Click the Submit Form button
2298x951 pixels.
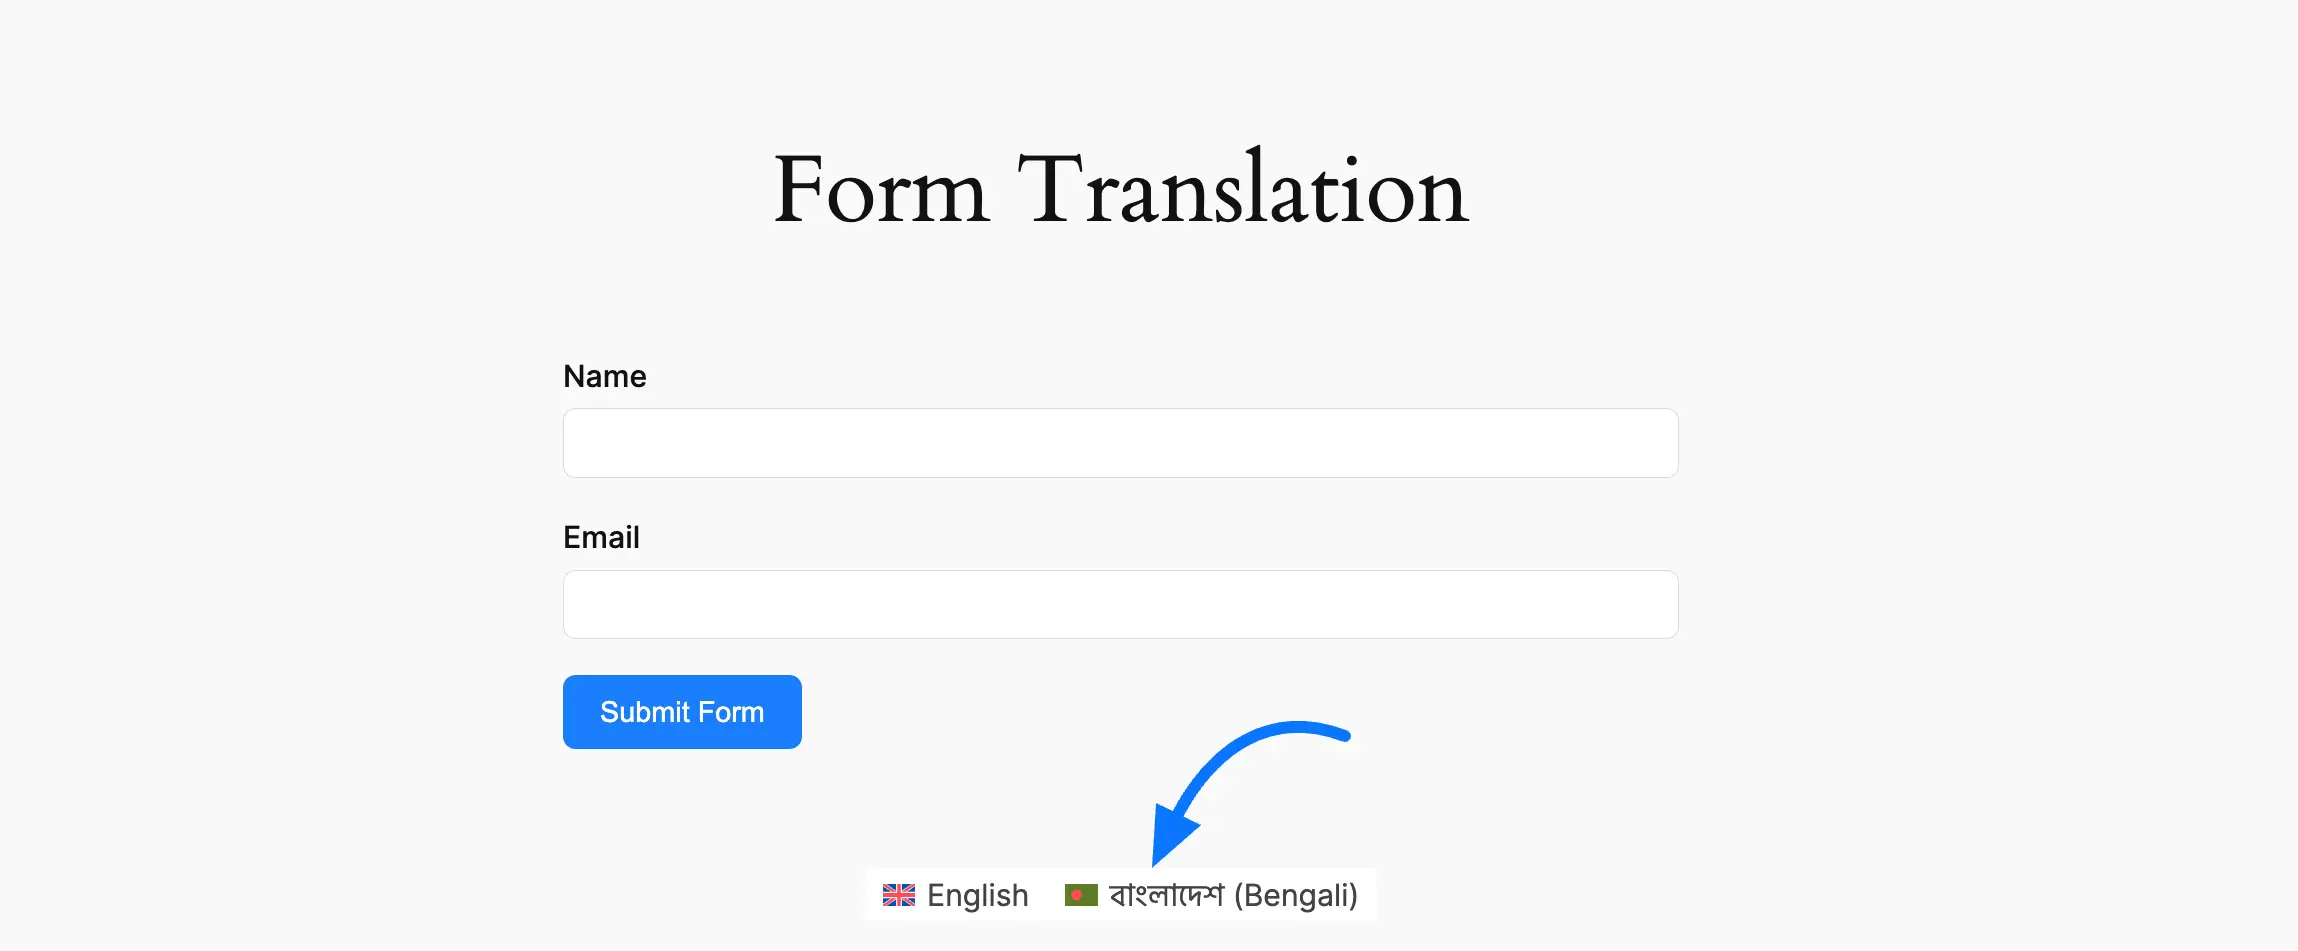click(x=682, y=712)
